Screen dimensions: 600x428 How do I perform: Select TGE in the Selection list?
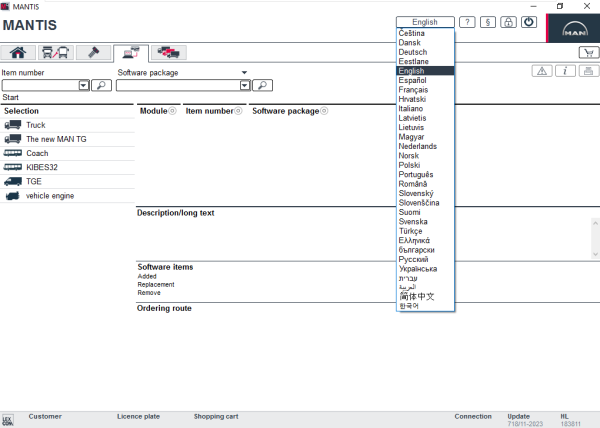tap(67, 182)
